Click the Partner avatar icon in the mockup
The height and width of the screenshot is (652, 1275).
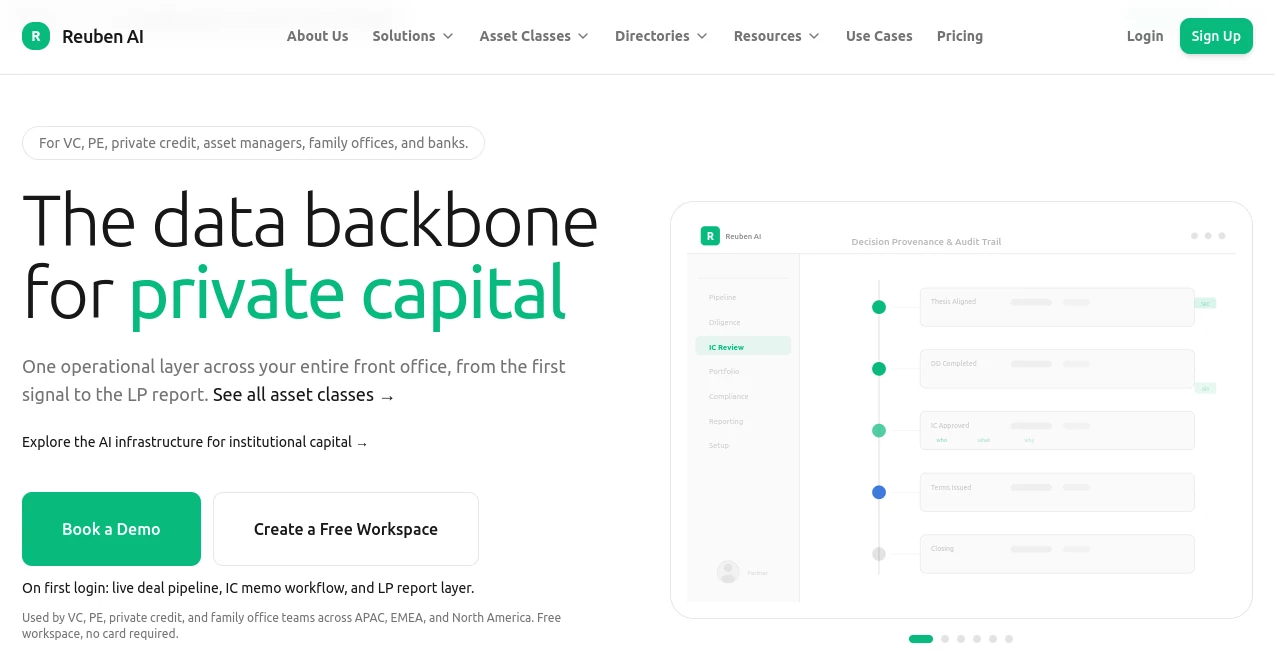coord(728,572)
